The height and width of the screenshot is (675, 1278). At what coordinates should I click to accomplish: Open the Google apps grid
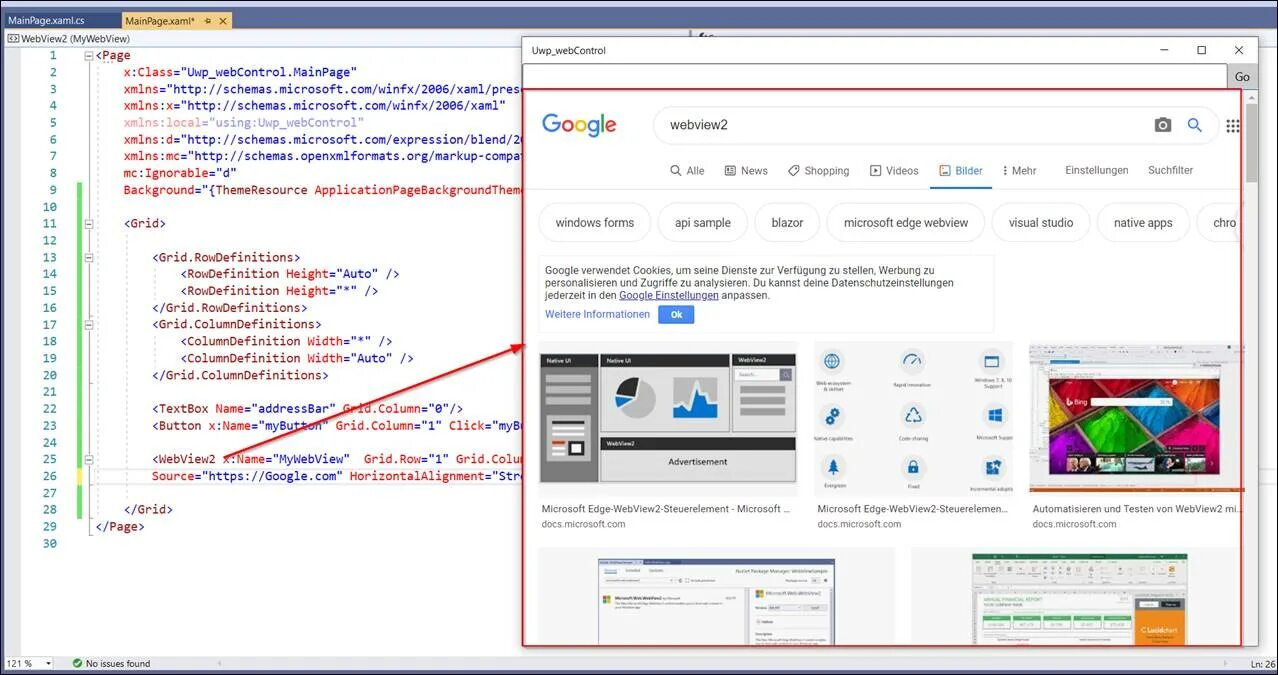[x=1233, y=126]
